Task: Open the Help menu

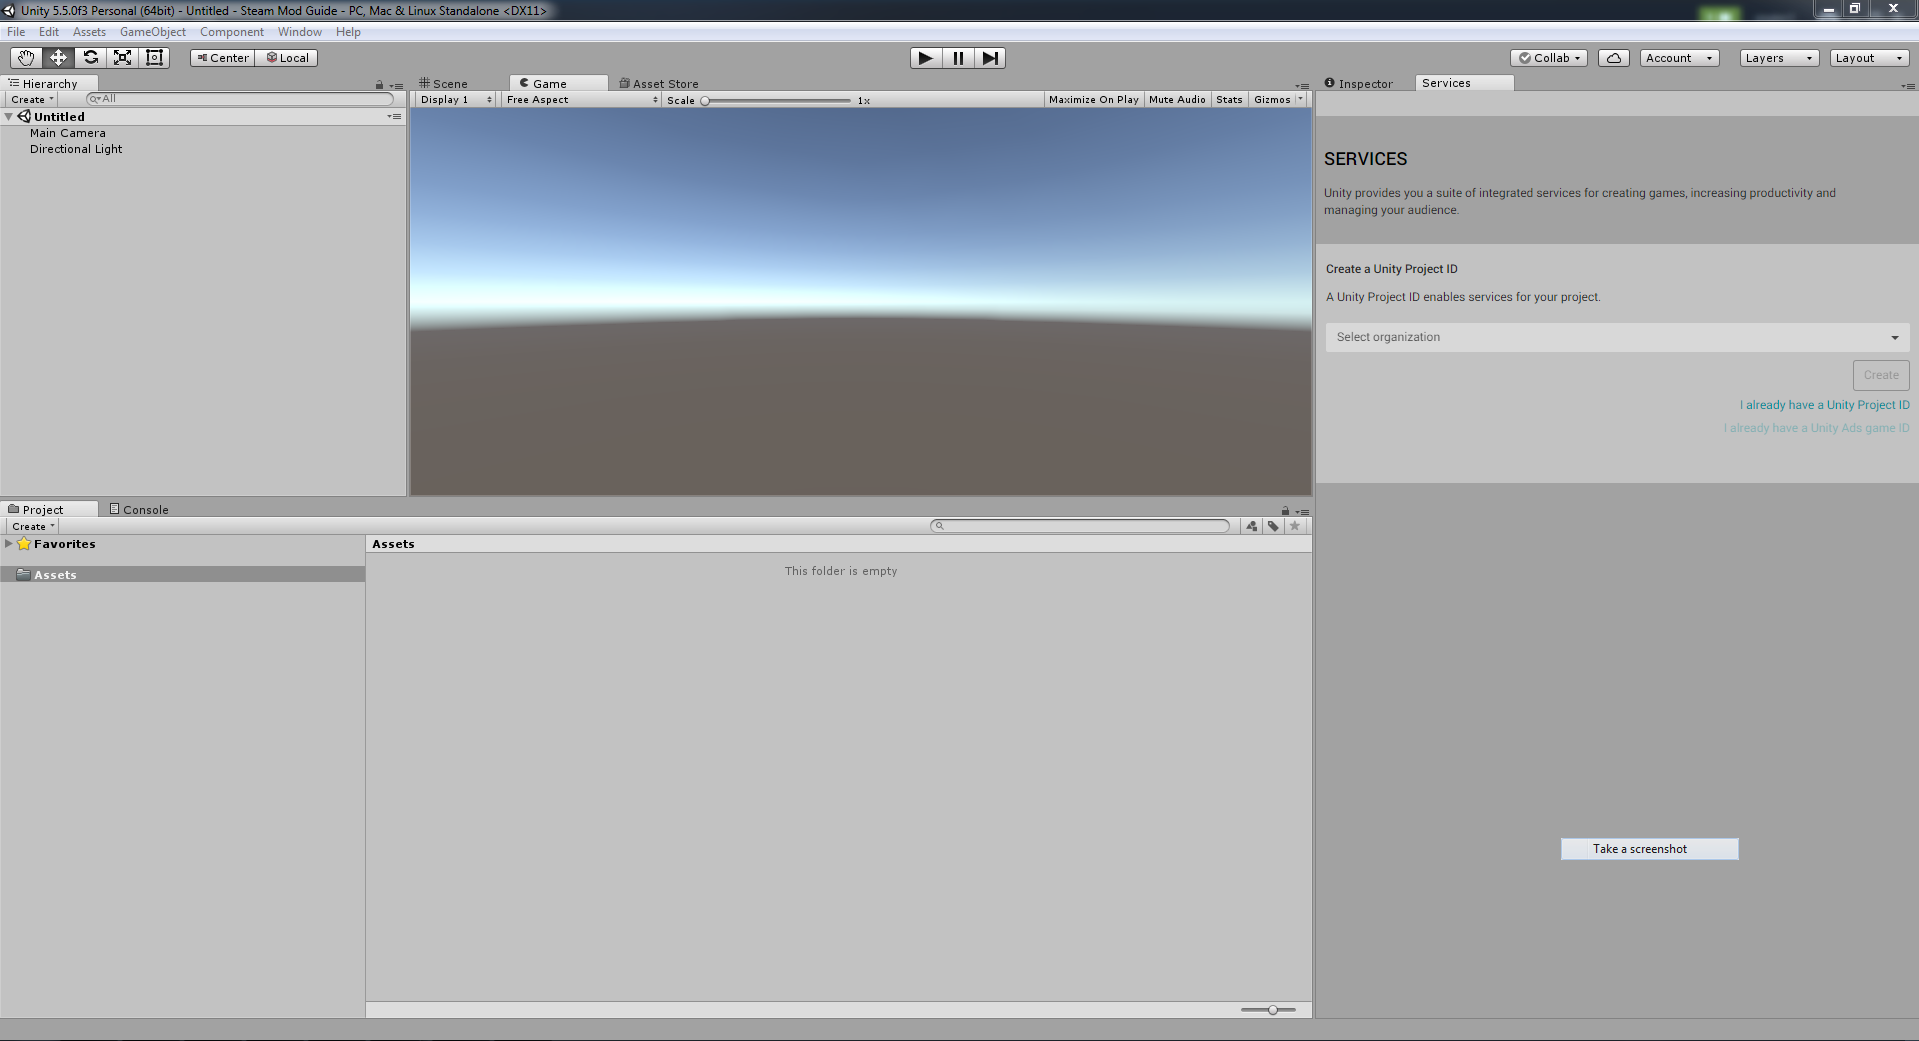Action: 348,32
